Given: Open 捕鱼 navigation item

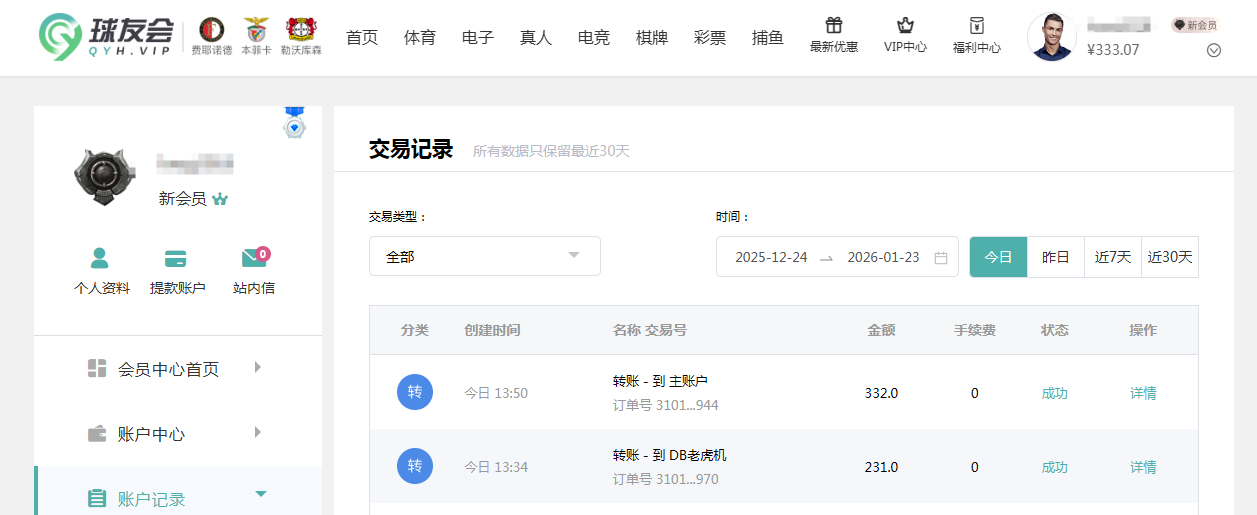Looking at the screenshot, I should 768,38.
